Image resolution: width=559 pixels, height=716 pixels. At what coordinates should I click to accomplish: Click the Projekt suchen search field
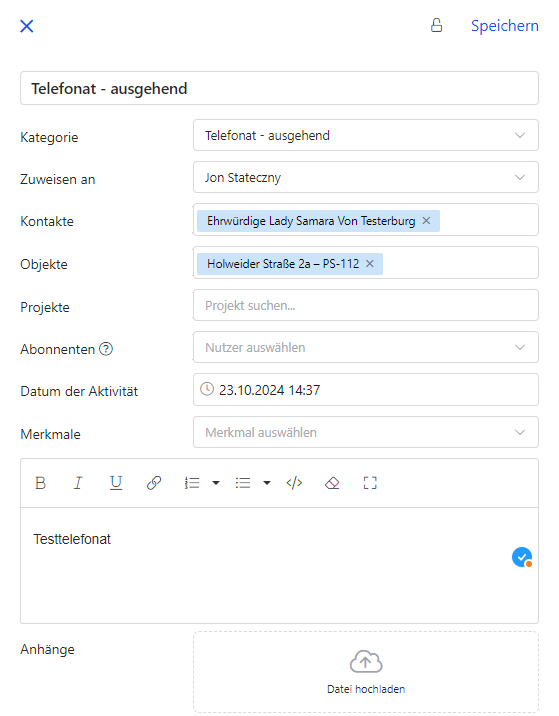coord(366,305)
